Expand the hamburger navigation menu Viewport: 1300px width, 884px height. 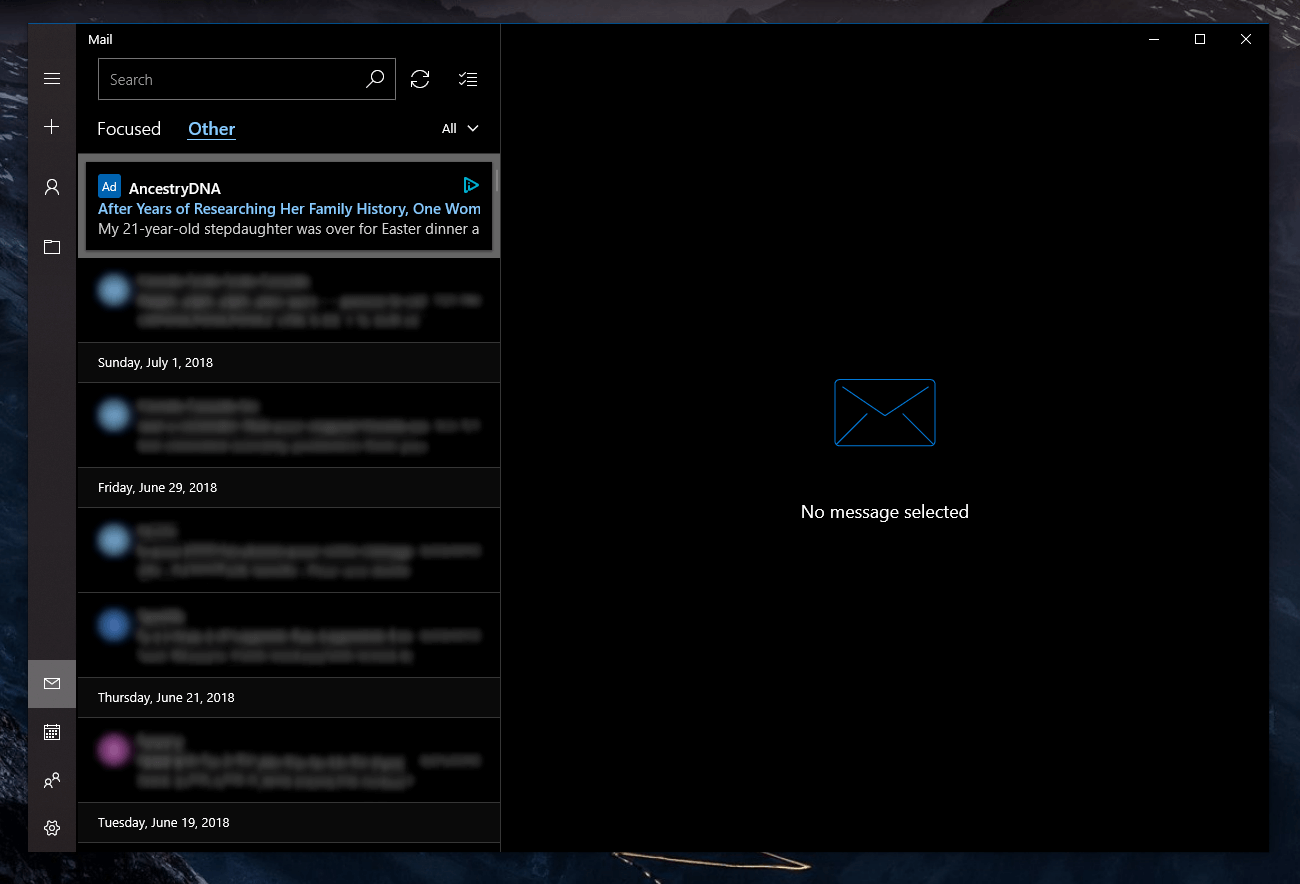coord(52,79)
